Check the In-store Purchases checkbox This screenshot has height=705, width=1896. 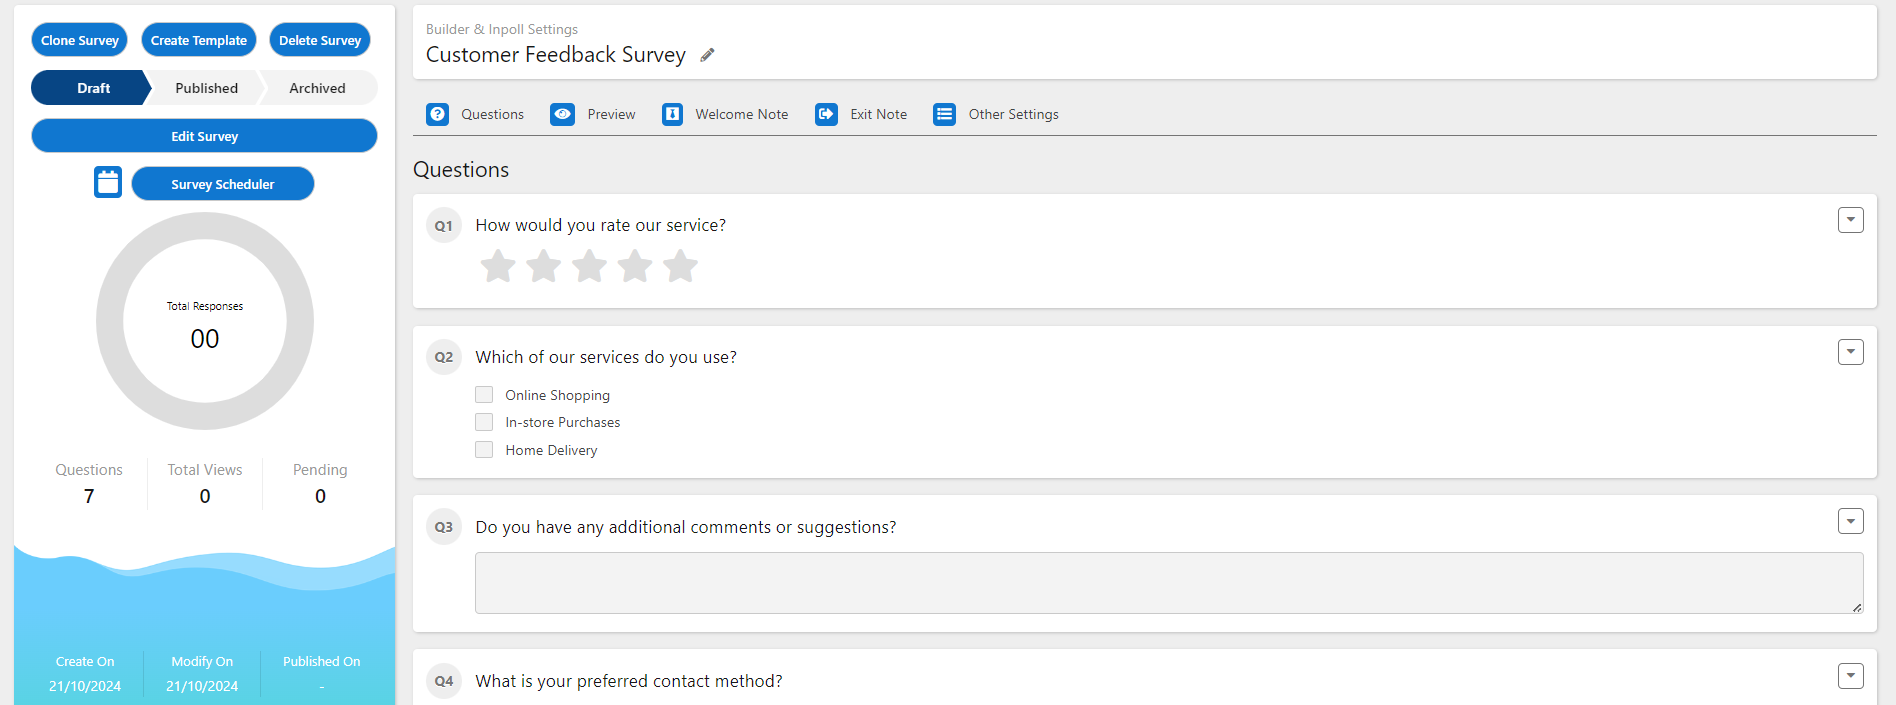[484, 422]
